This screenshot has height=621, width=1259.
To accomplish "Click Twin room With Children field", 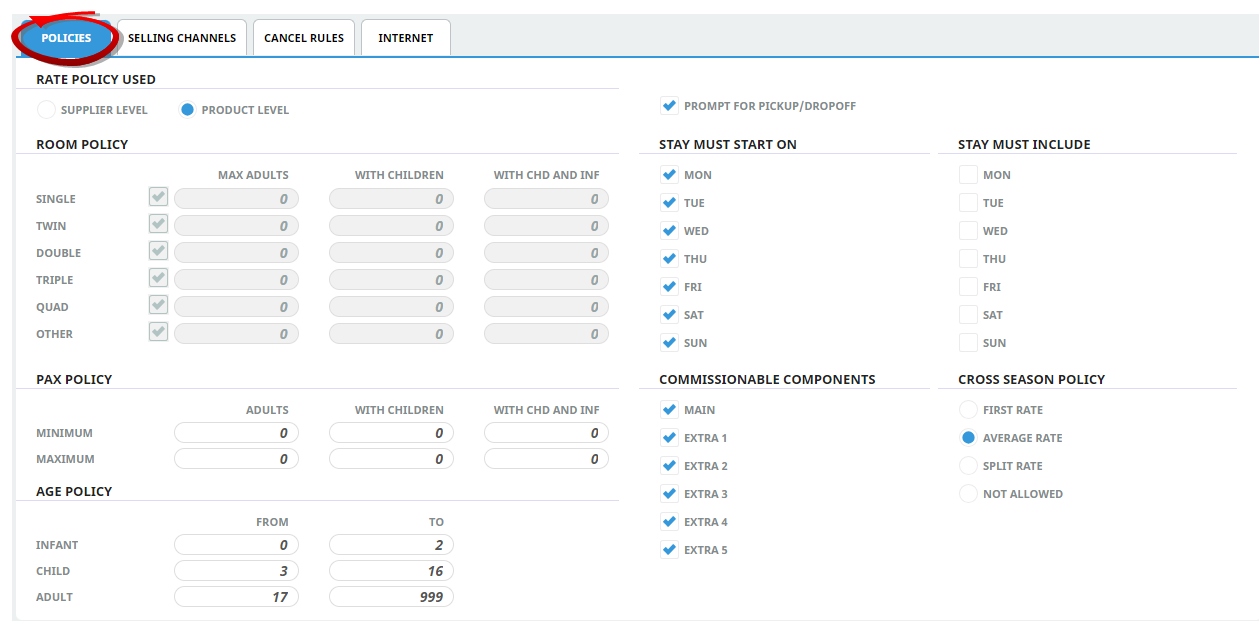I will pos(391,226).
